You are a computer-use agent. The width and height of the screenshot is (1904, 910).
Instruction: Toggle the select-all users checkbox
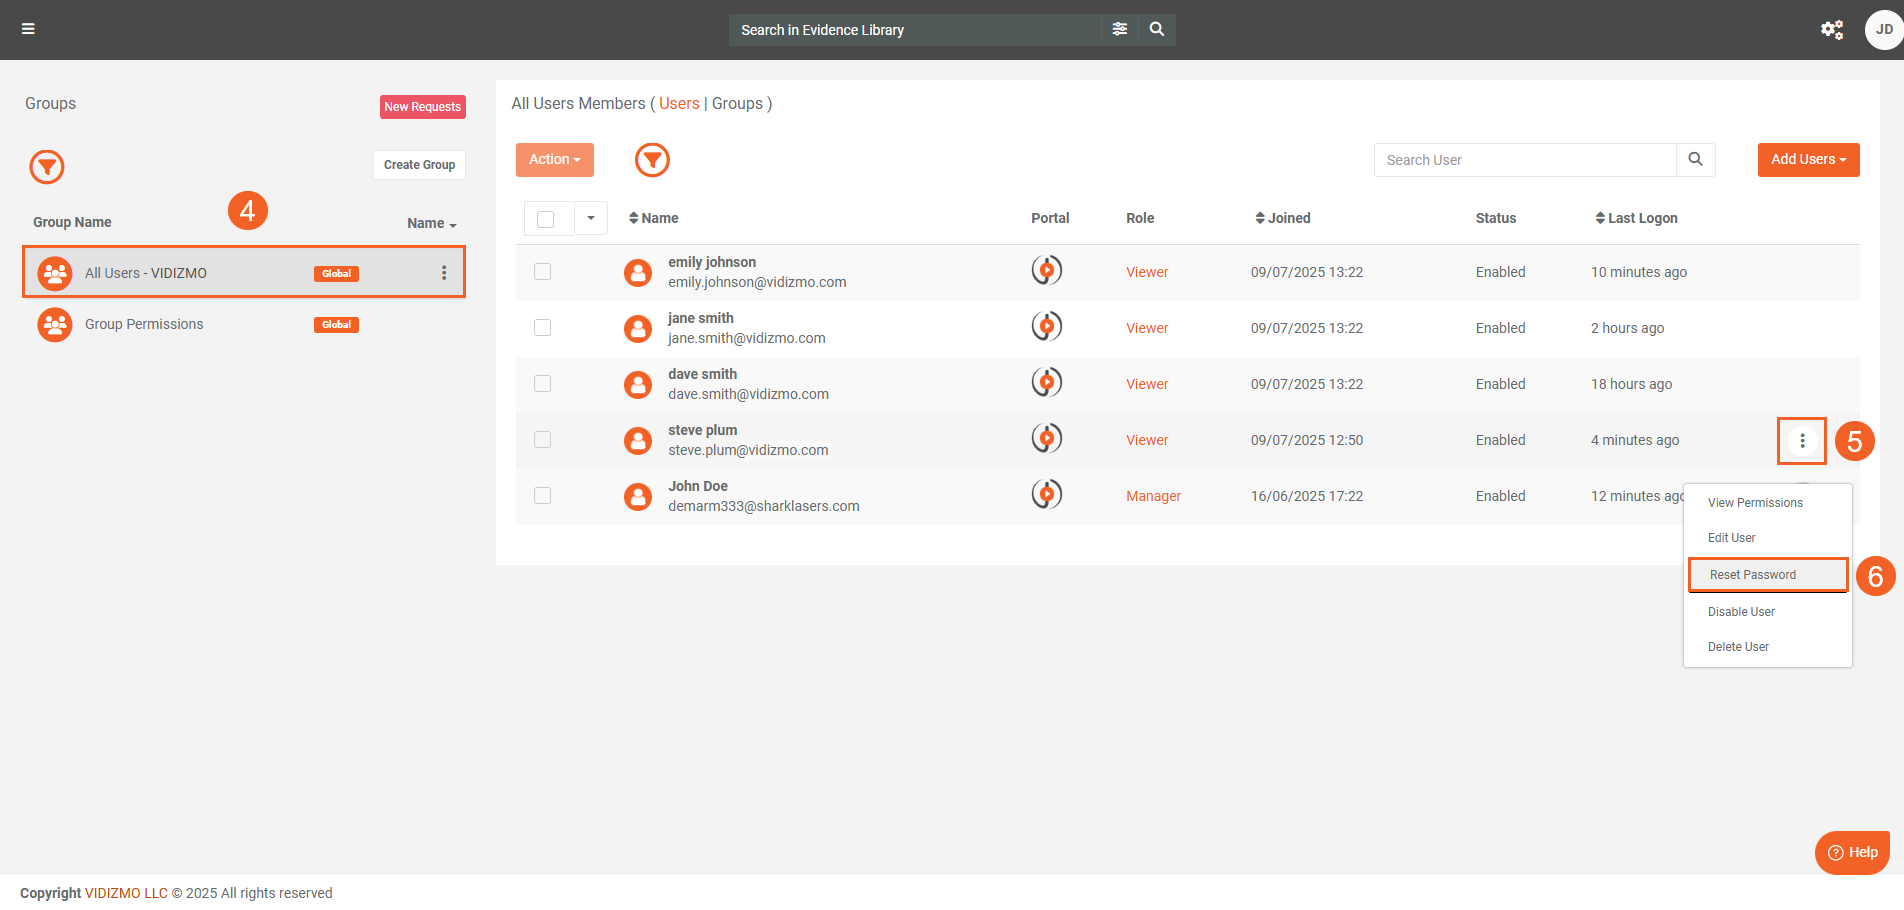(x=546, y=219)
